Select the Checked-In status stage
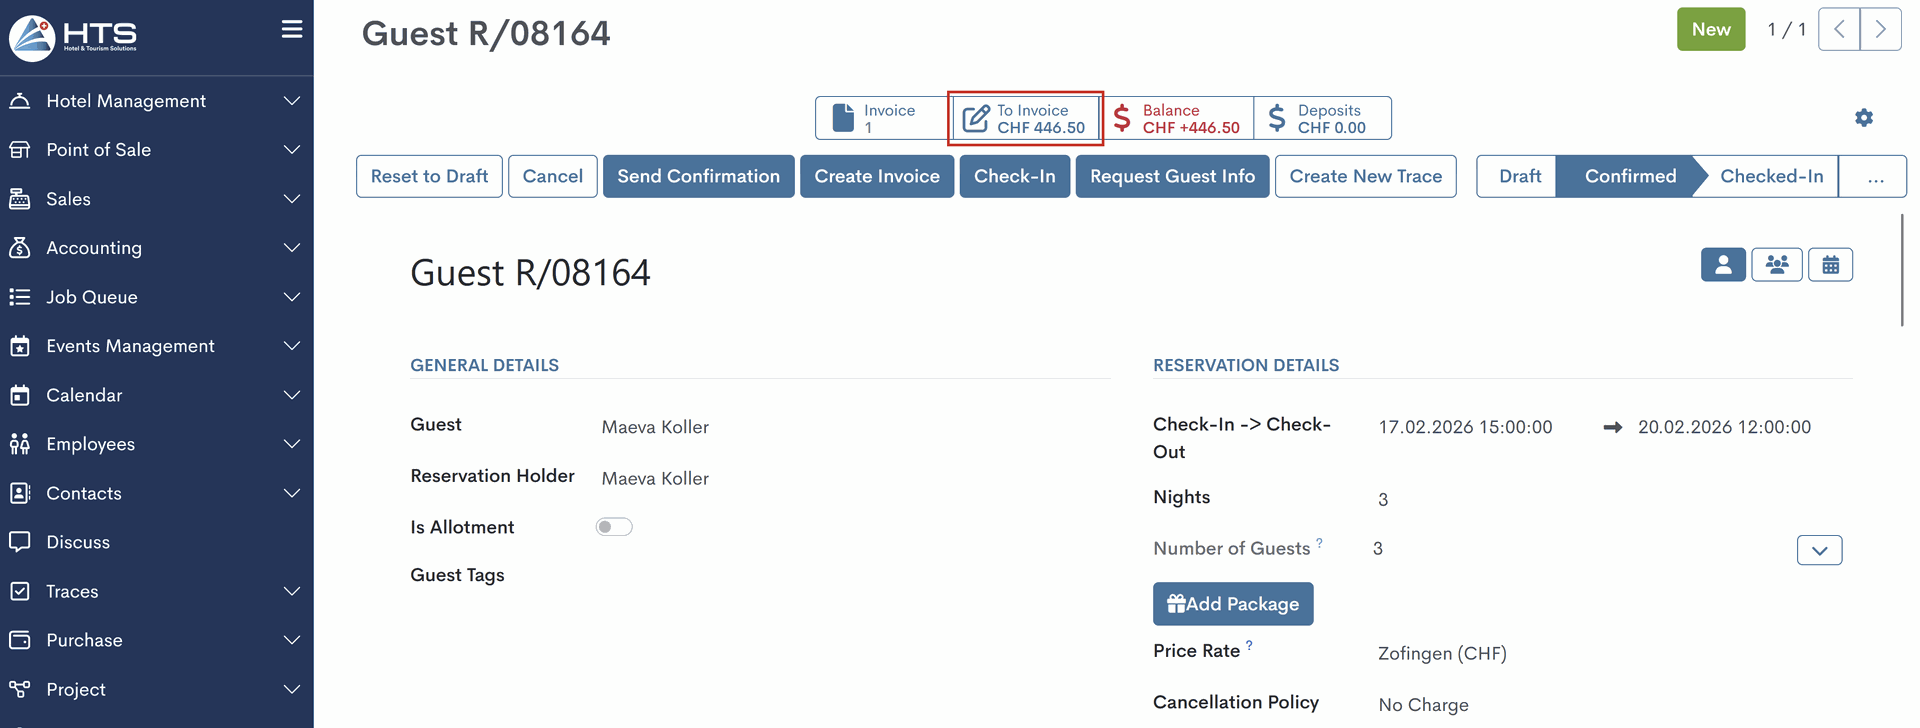 click(1771, 176)
